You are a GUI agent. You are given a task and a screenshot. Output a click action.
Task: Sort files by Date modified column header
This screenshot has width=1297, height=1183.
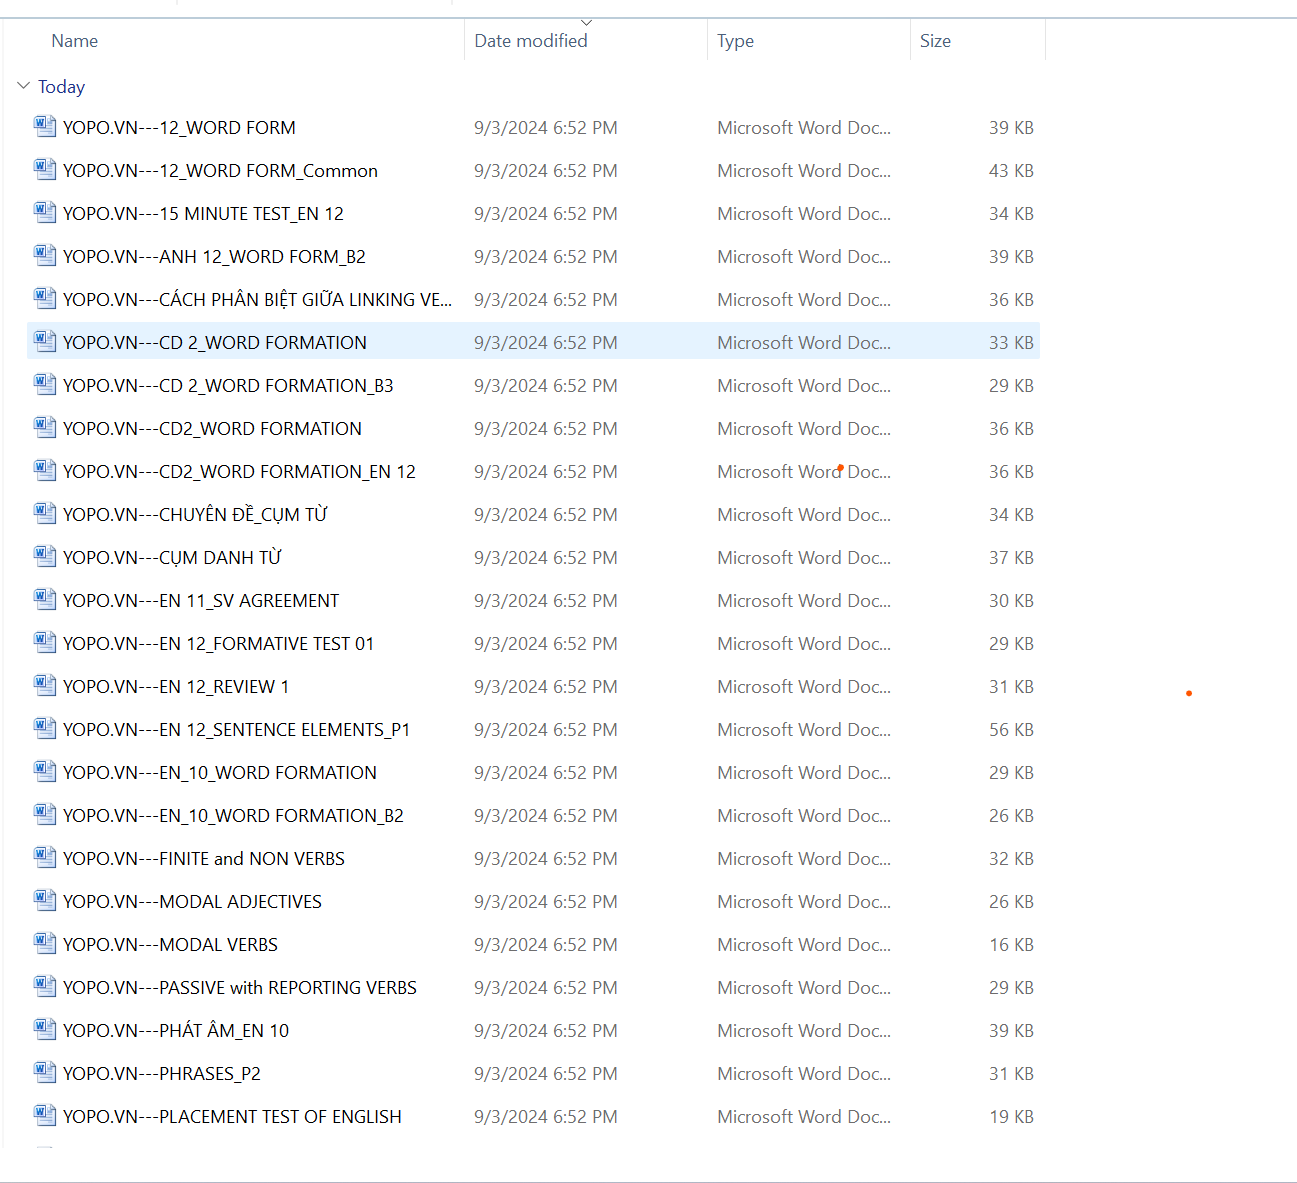point(531,41)
